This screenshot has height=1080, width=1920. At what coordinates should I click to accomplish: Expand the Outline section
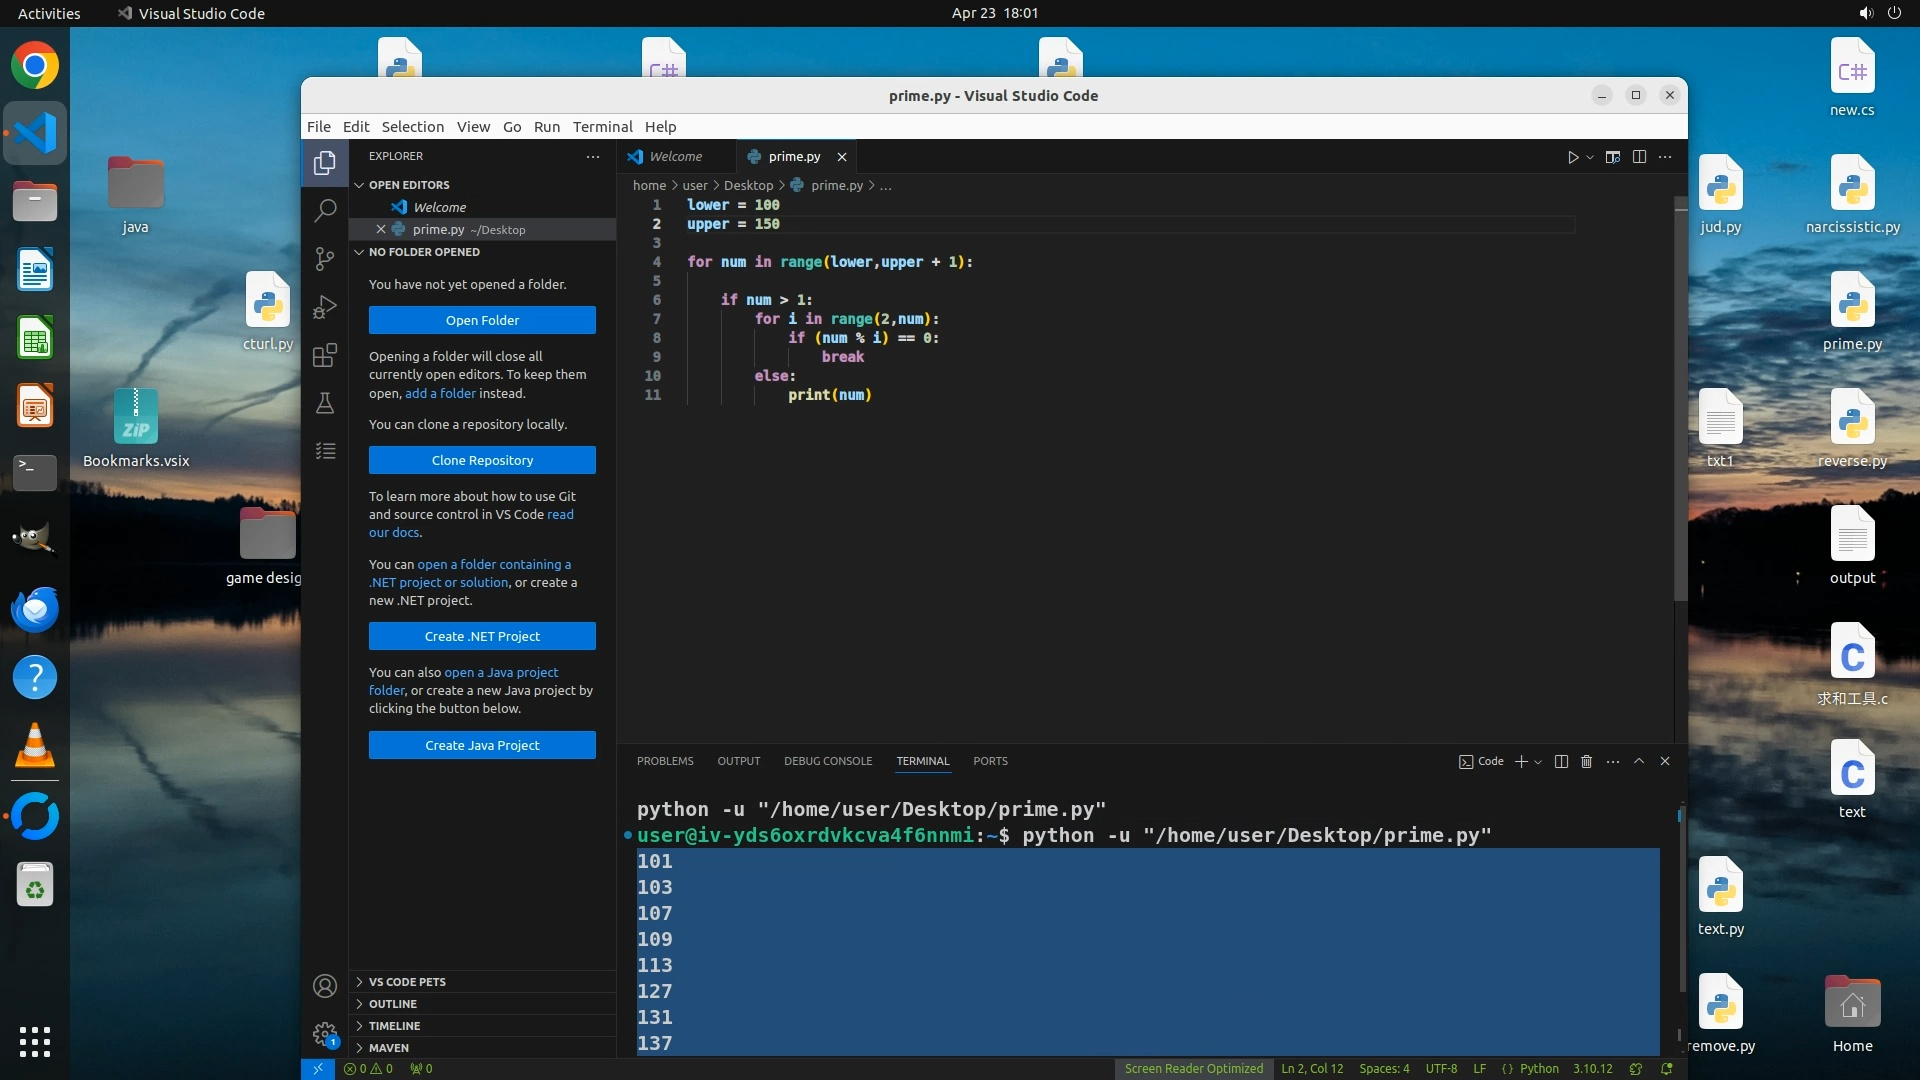point(393,1004)
